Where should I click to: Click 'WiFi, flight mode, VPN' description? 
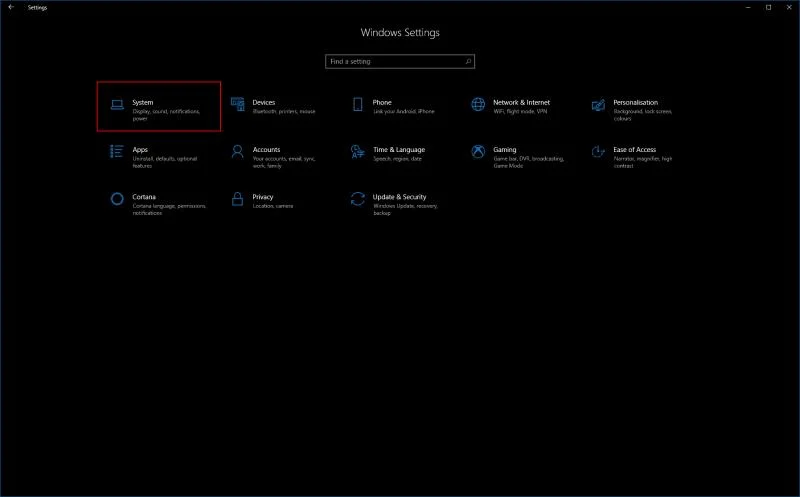(520, 112)
